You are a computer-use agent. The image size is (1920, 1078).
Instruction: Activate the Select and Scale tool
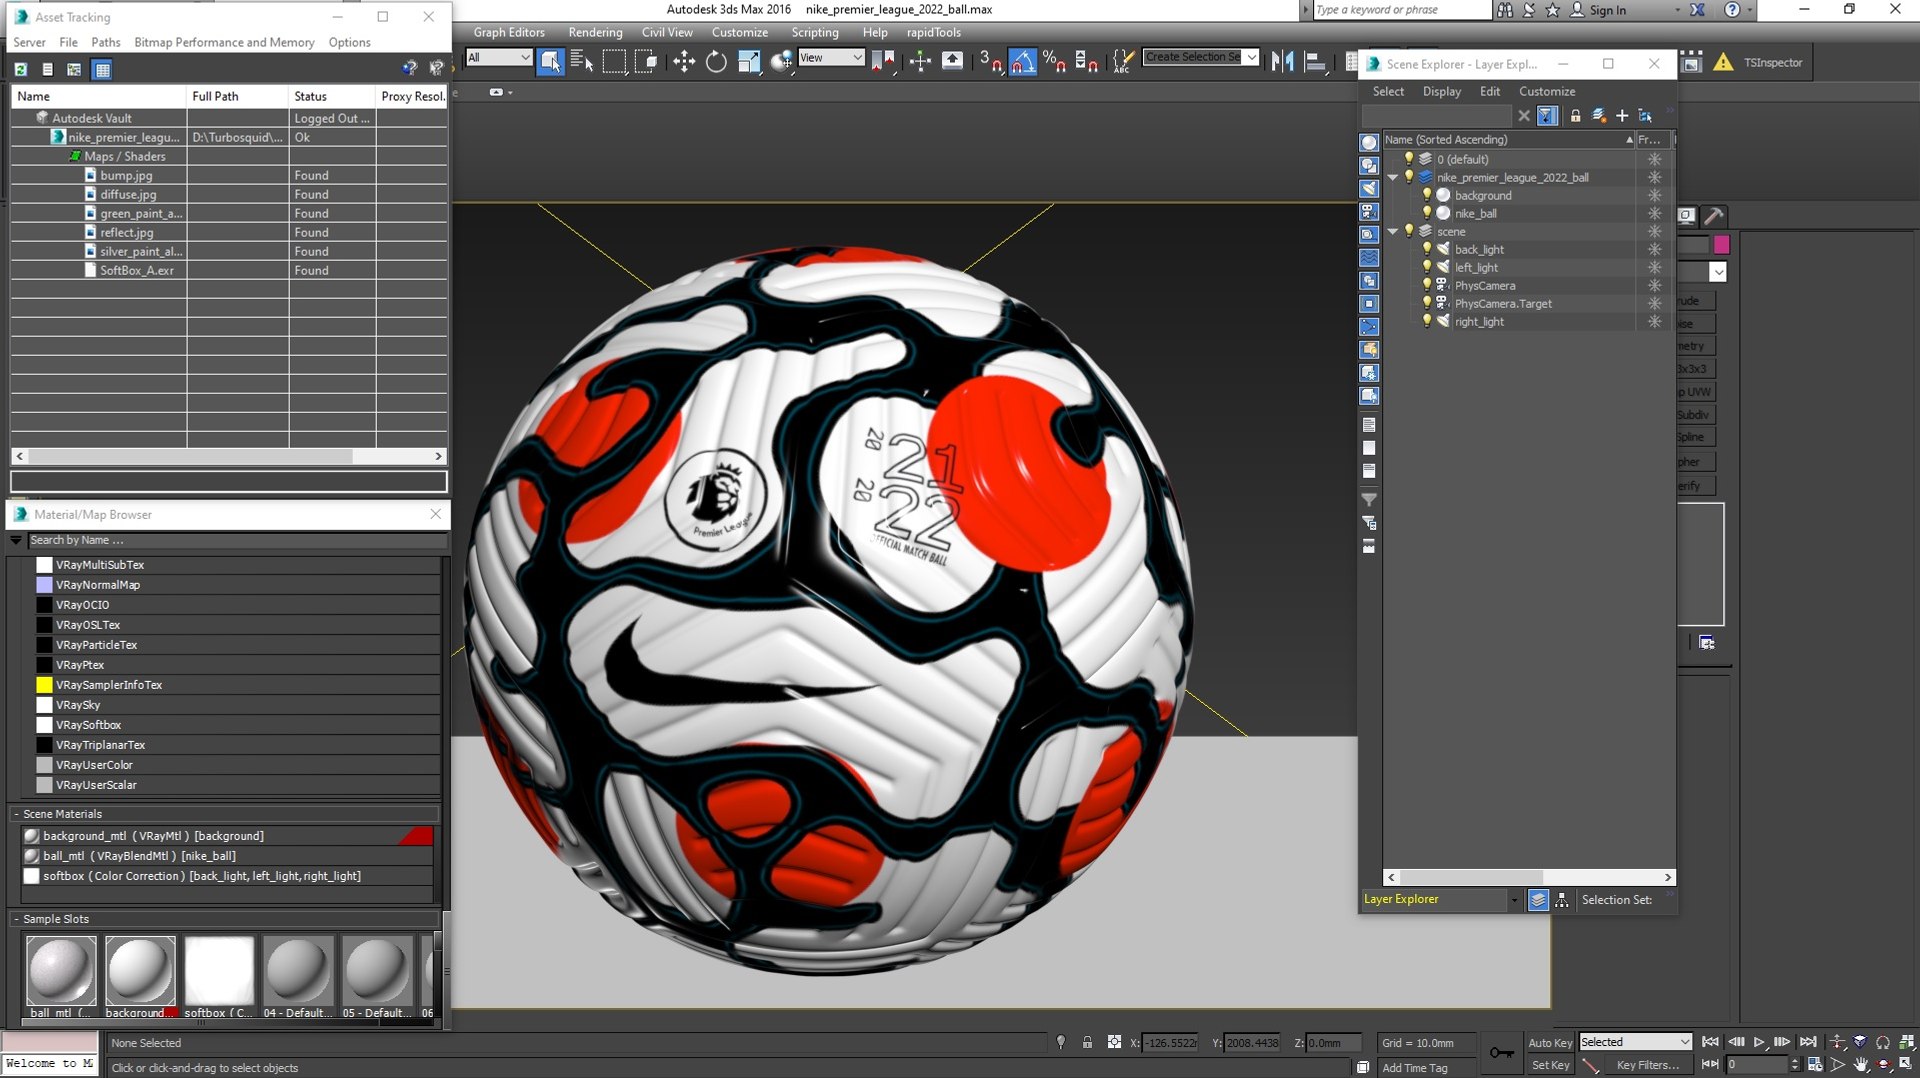[749, 62]
